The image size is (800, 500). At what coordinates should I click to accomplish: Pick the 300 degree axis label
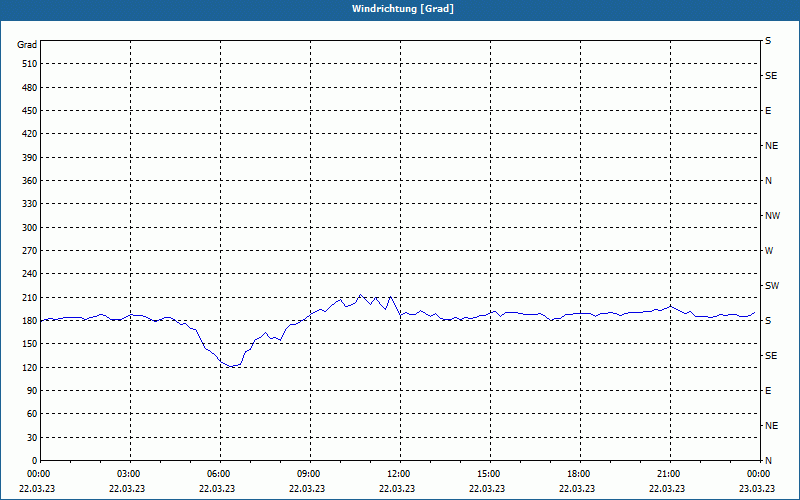[29, 228]
